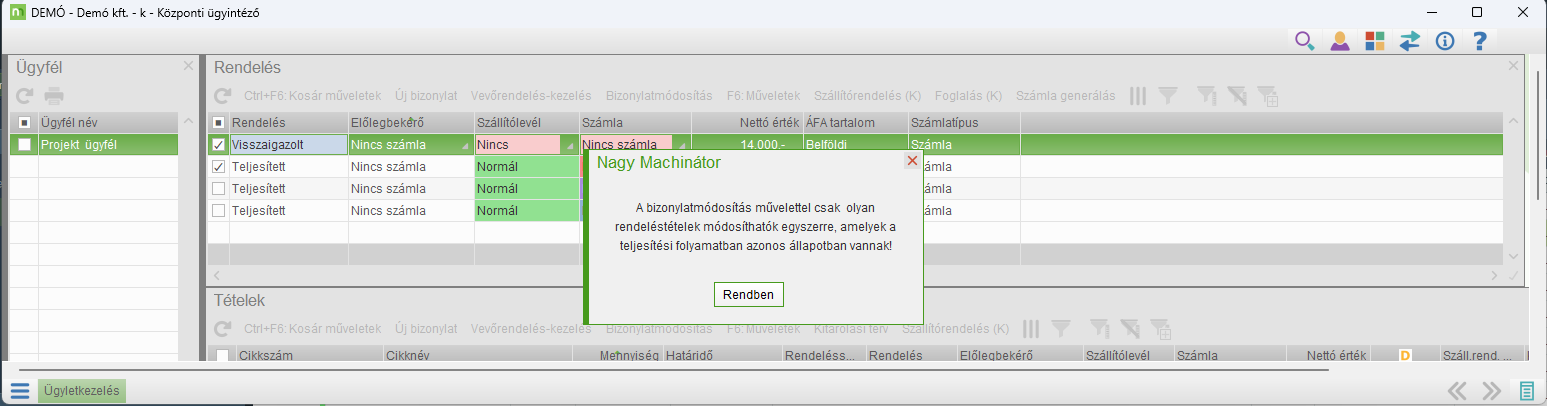1547x406 pixels.
Task: Click Számla generálás in Rendelés toolbar
Action: (1065, 96)
